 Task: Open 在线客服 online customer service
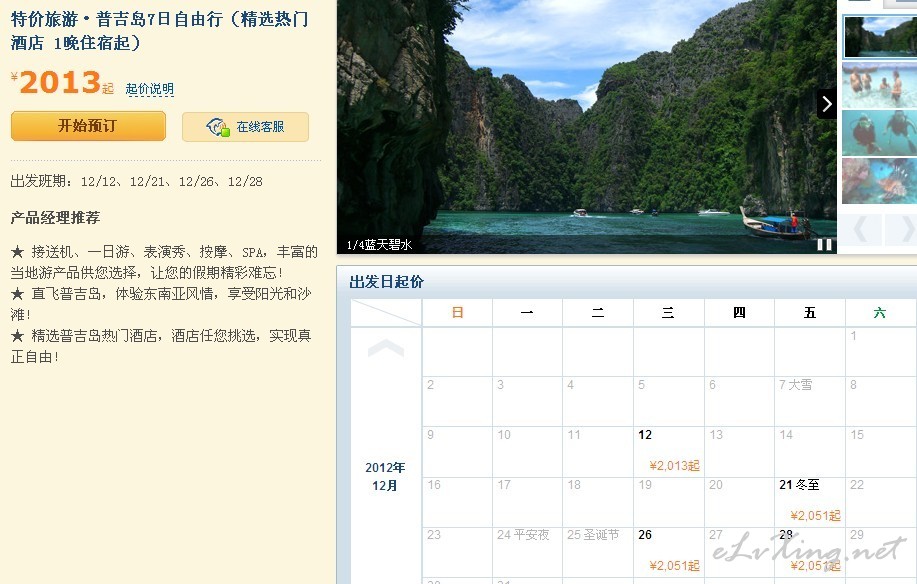coord(245,127)
